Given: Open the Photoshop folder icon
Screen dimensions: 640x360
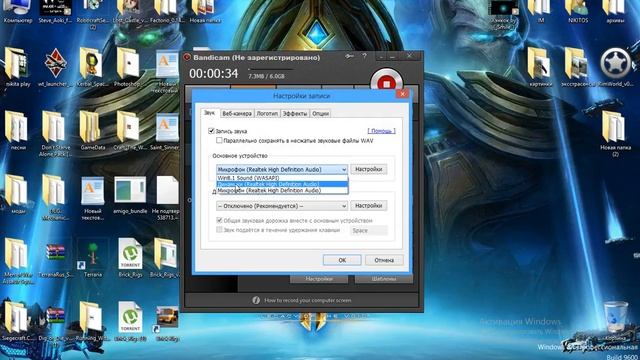Looking at the screenshot, I should click(x=129, y=67).
